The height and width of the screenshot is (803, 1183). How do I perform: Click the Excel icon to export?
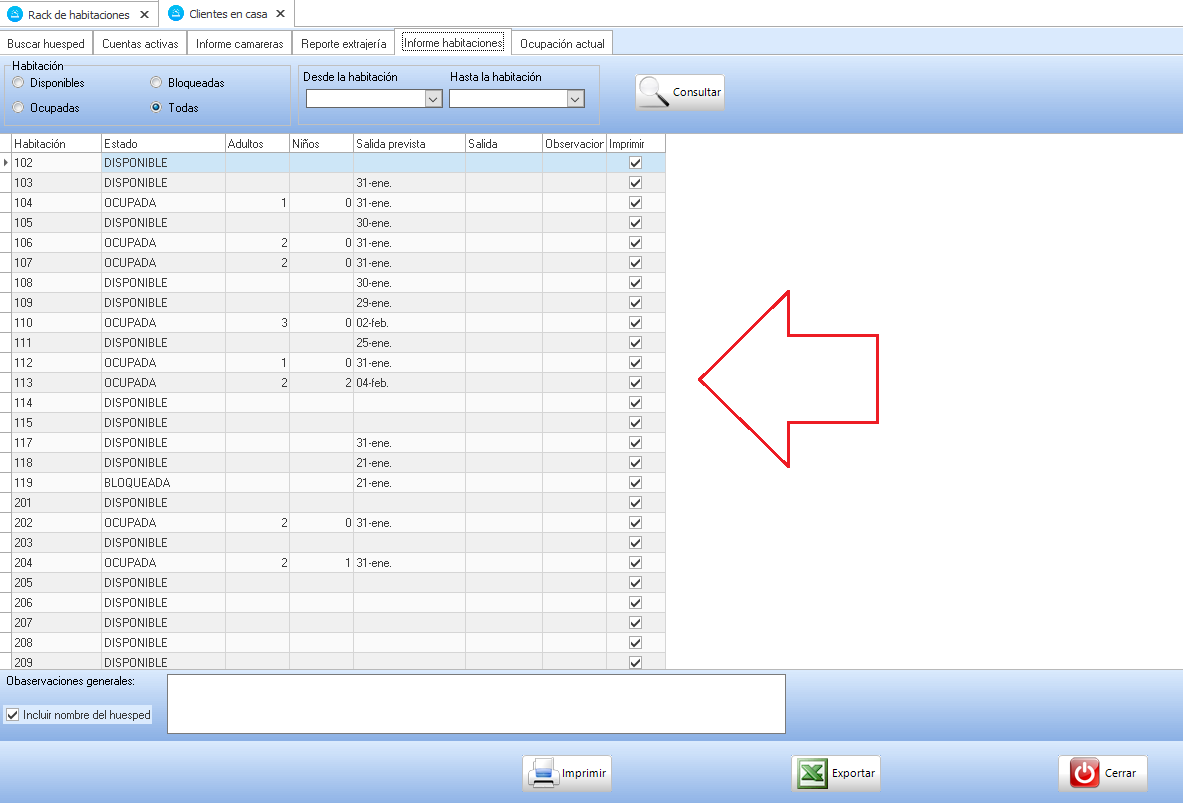point(813,773)
